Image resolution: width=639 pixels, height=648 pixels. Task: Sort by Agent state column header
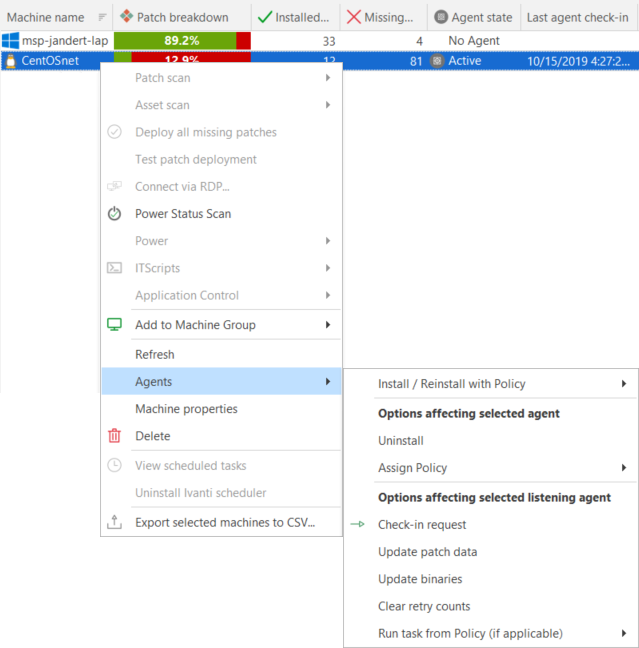pyautogui.click(x=474, y=17)
